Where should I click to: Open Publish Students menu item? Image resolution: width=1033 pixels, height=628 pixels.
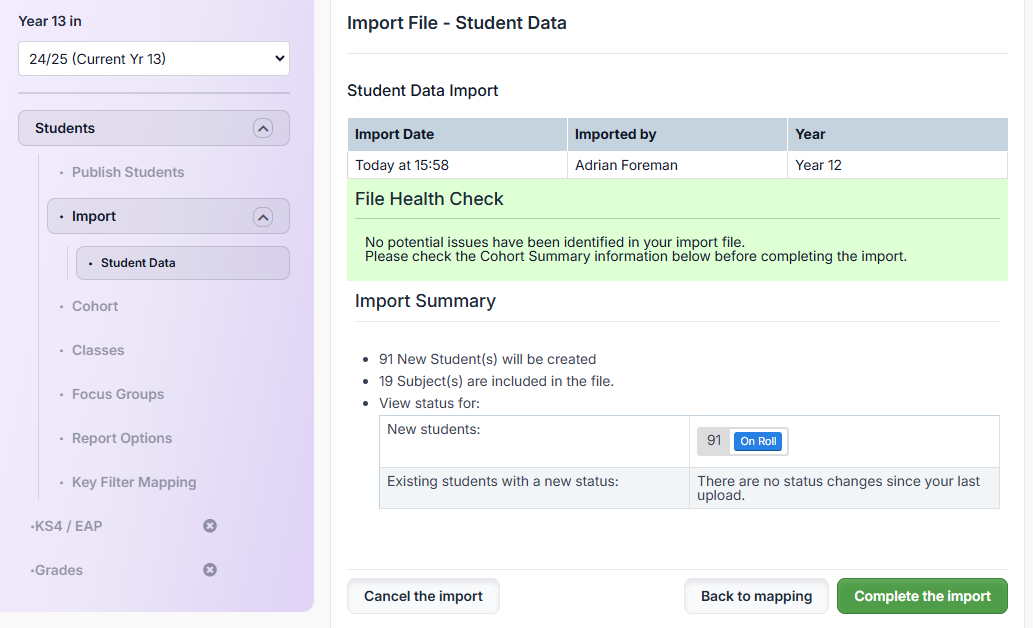pos(127,172)
